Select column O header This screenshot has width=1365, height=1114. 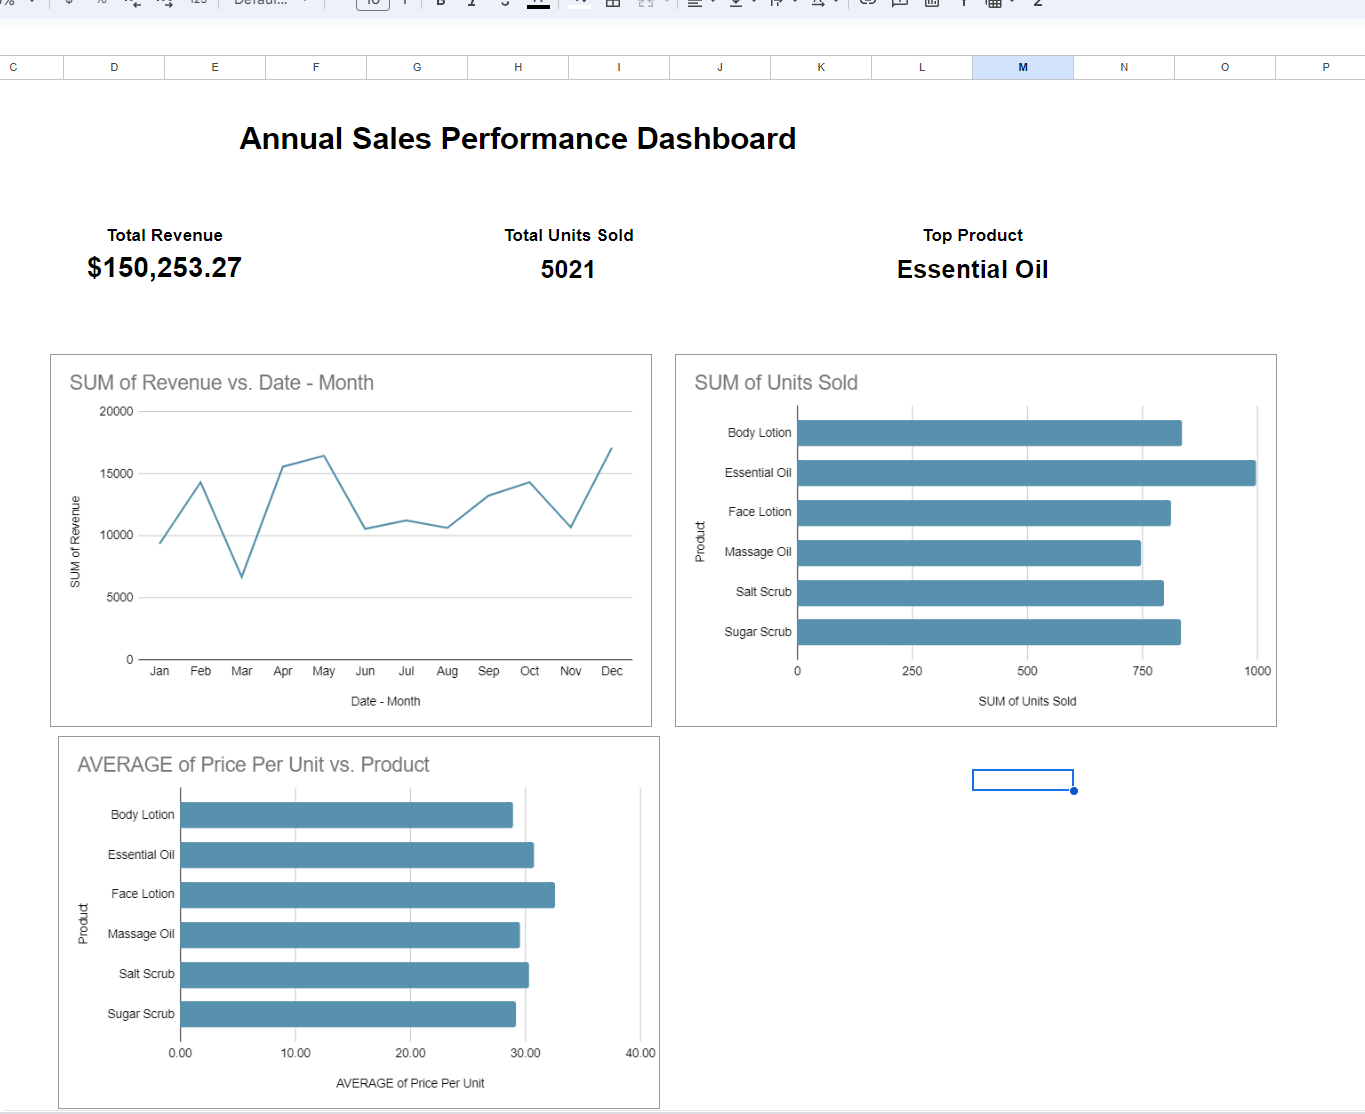pyautogui.click(x=1225, y=67)
